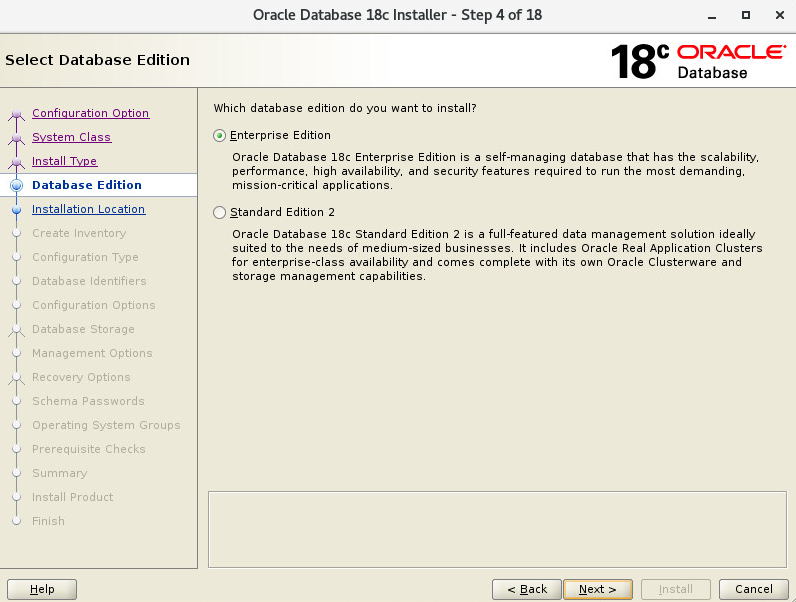Screen dimensions: 796x602
Task: Click the Installation Location step bullet
Action: 16,210
